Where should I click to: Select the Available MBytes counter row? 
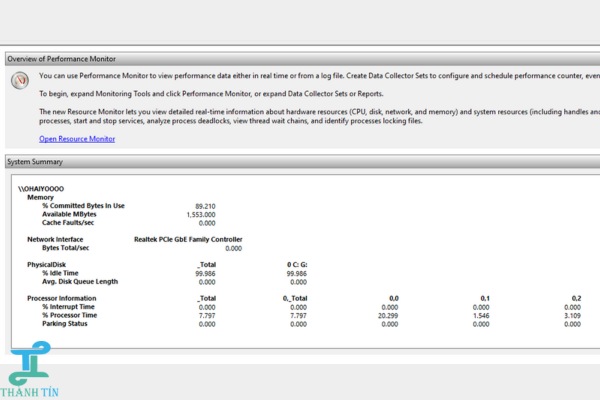[x=70, y=214]
